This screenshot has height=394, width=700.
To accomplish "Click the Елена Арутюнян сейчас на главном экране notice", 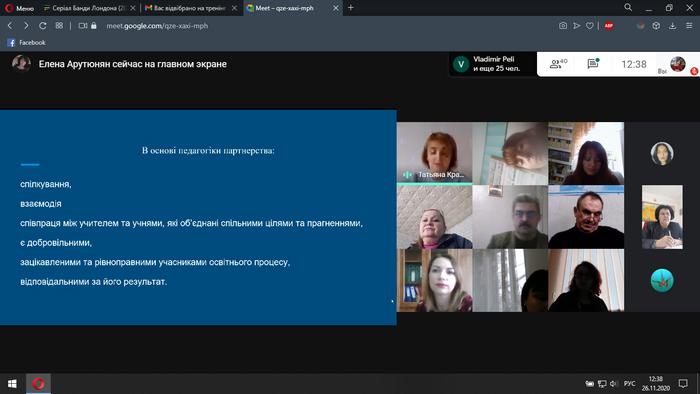I will point(133,64).
